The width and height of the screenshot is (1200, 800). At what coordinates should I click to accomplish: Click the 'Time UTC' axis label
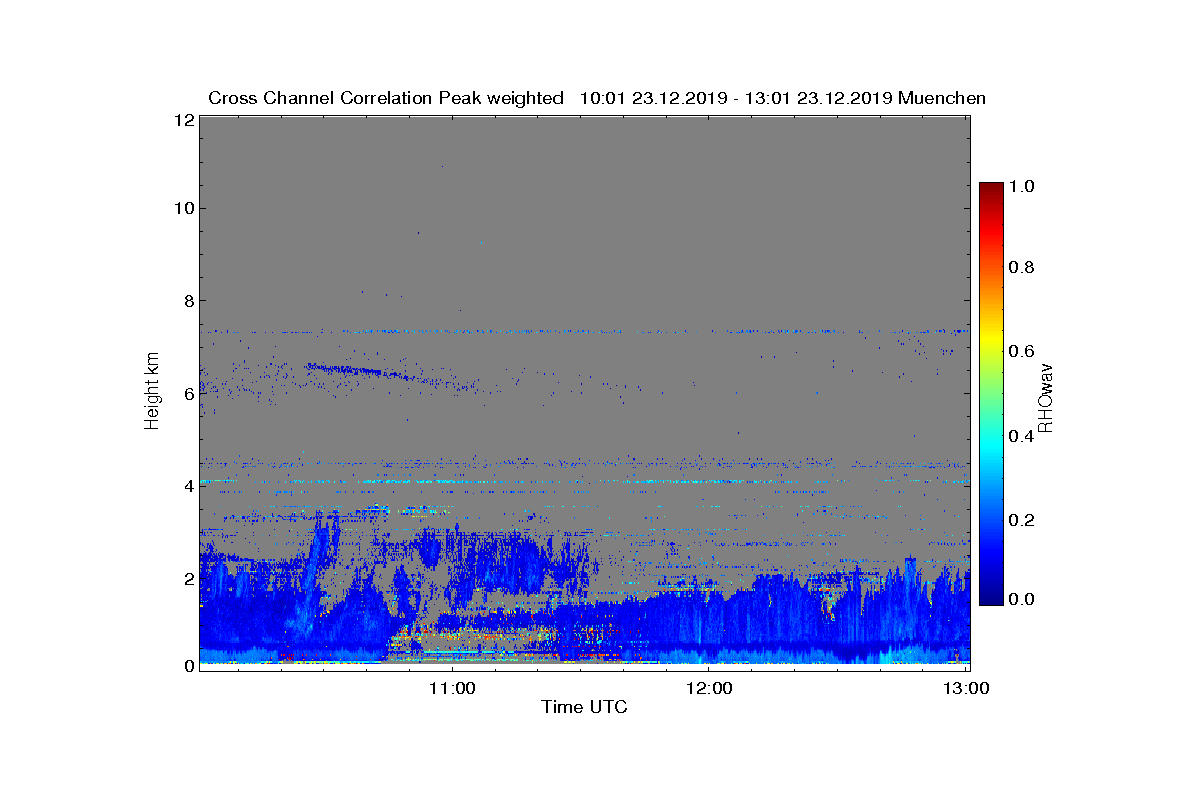[584, 707]
